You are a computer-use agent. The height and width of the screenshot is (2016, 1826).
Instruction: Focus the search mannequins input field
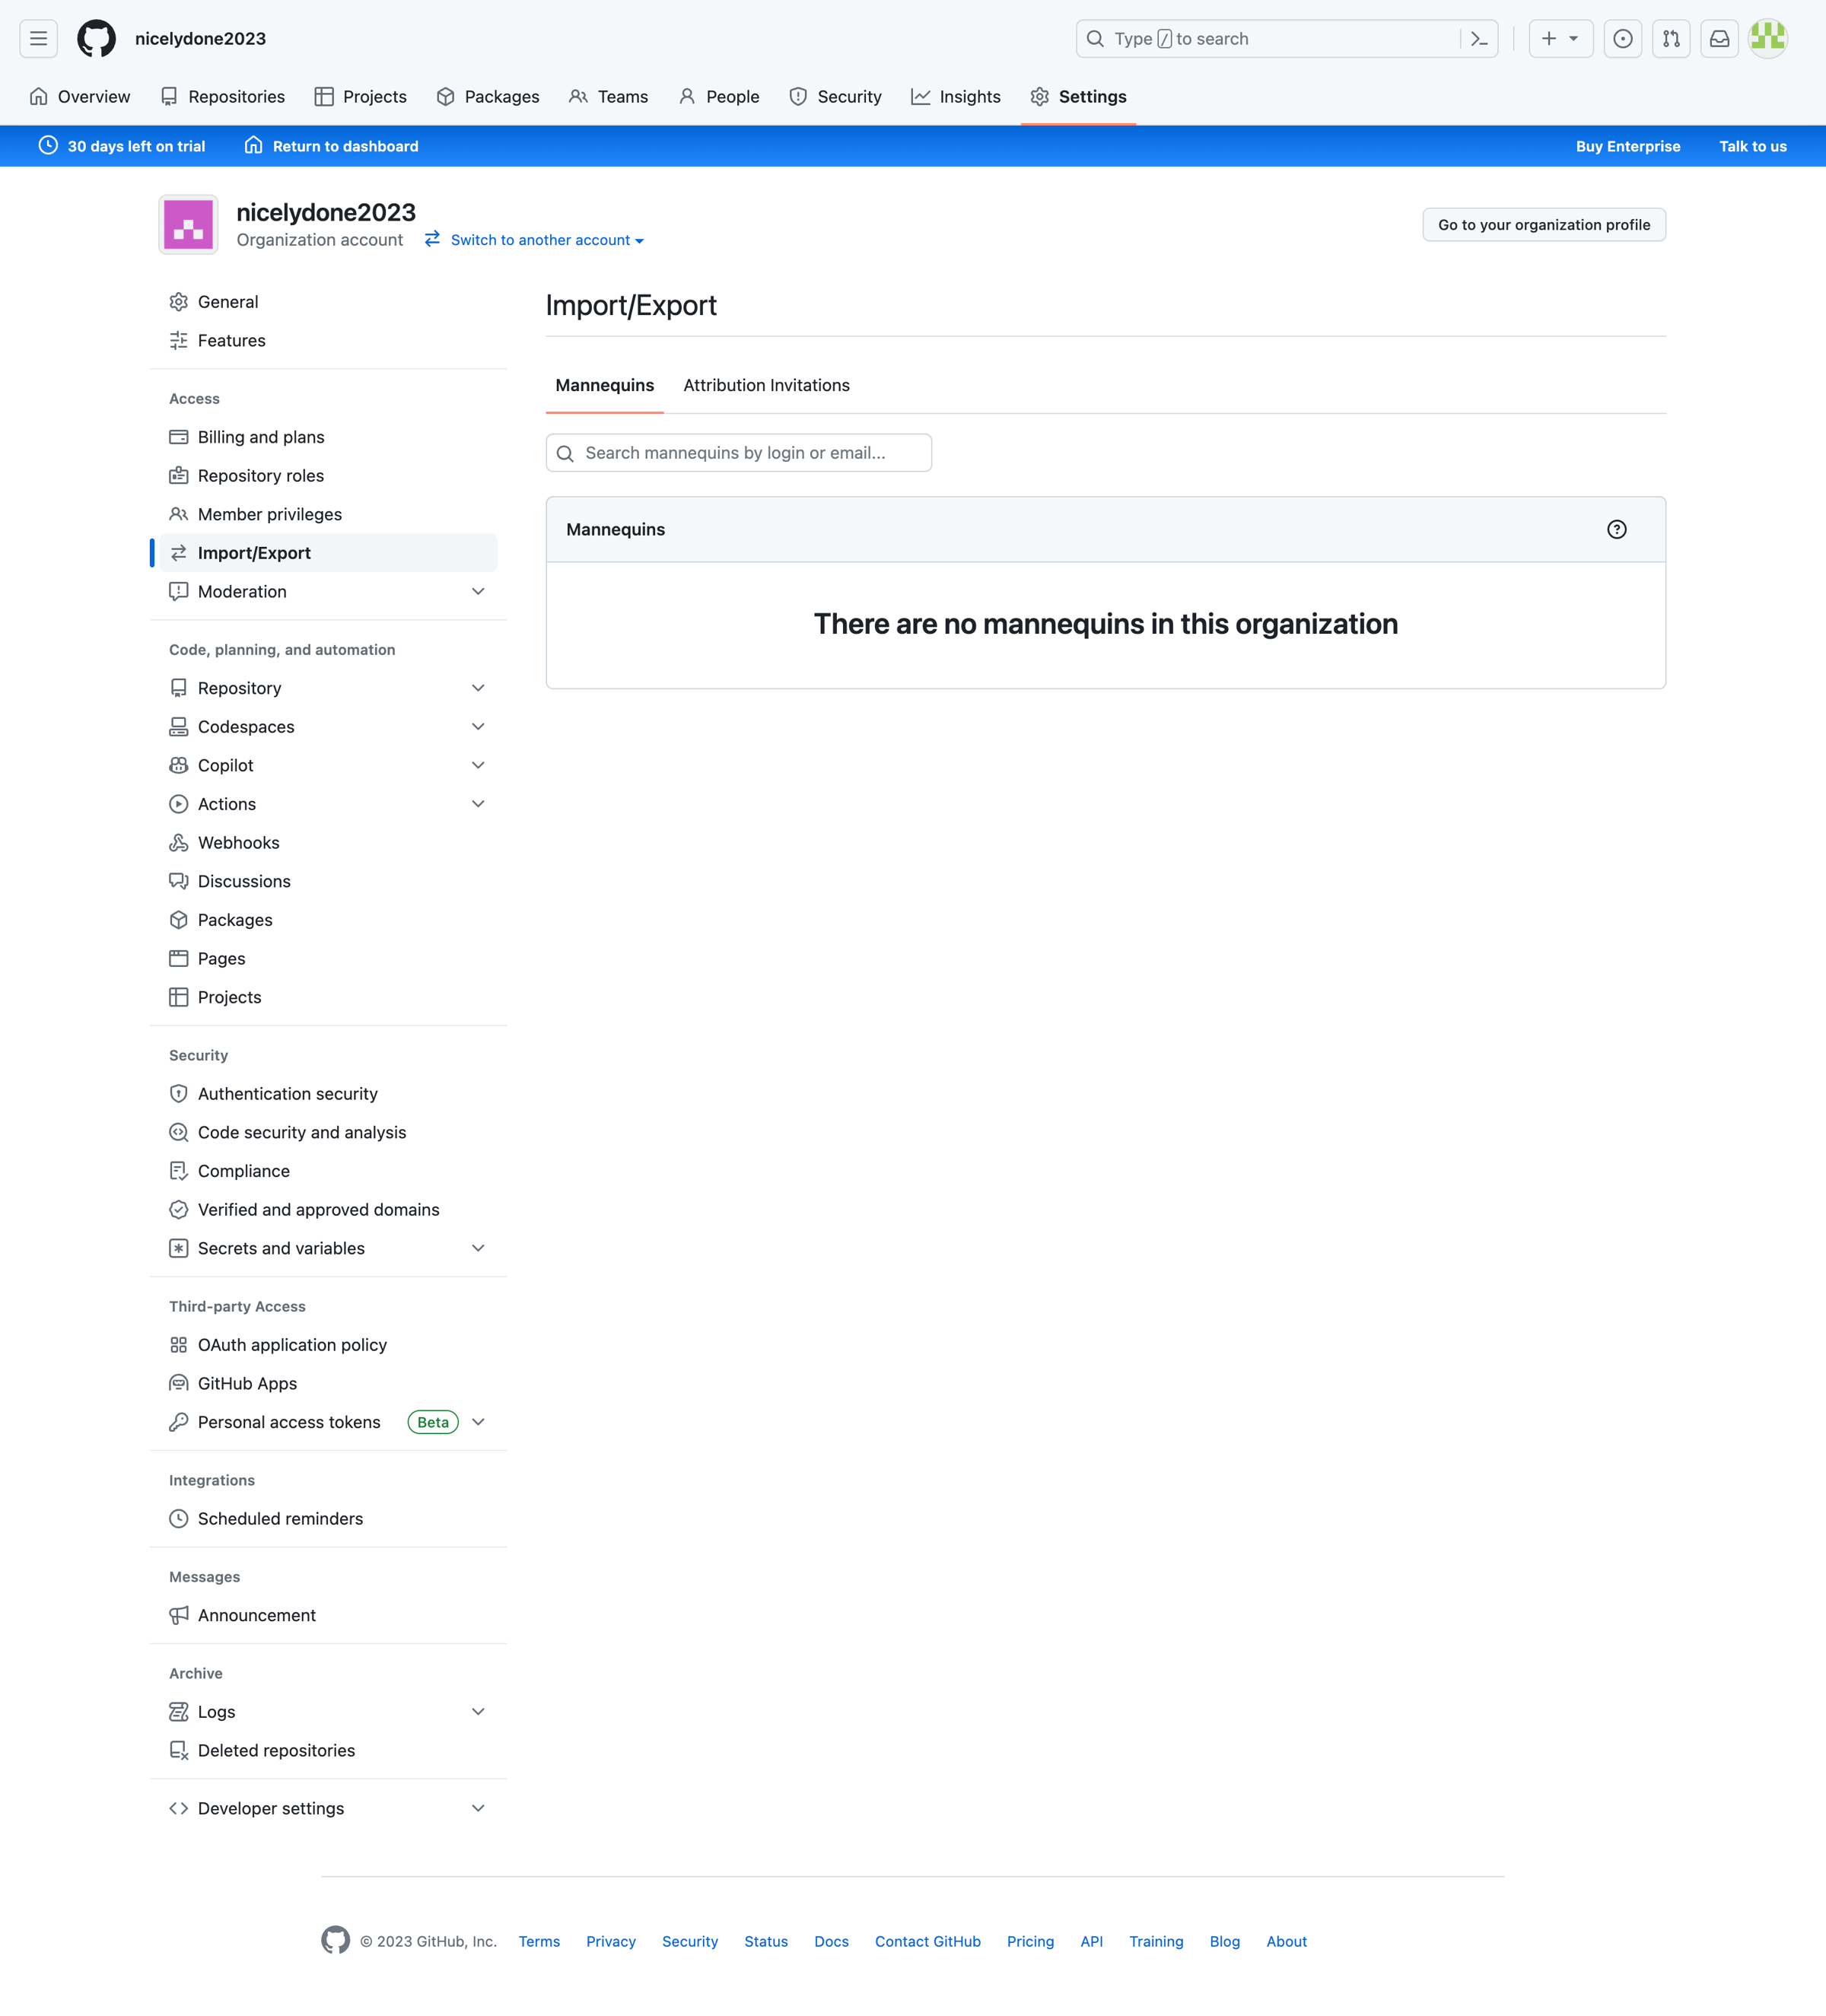(739, 453)
